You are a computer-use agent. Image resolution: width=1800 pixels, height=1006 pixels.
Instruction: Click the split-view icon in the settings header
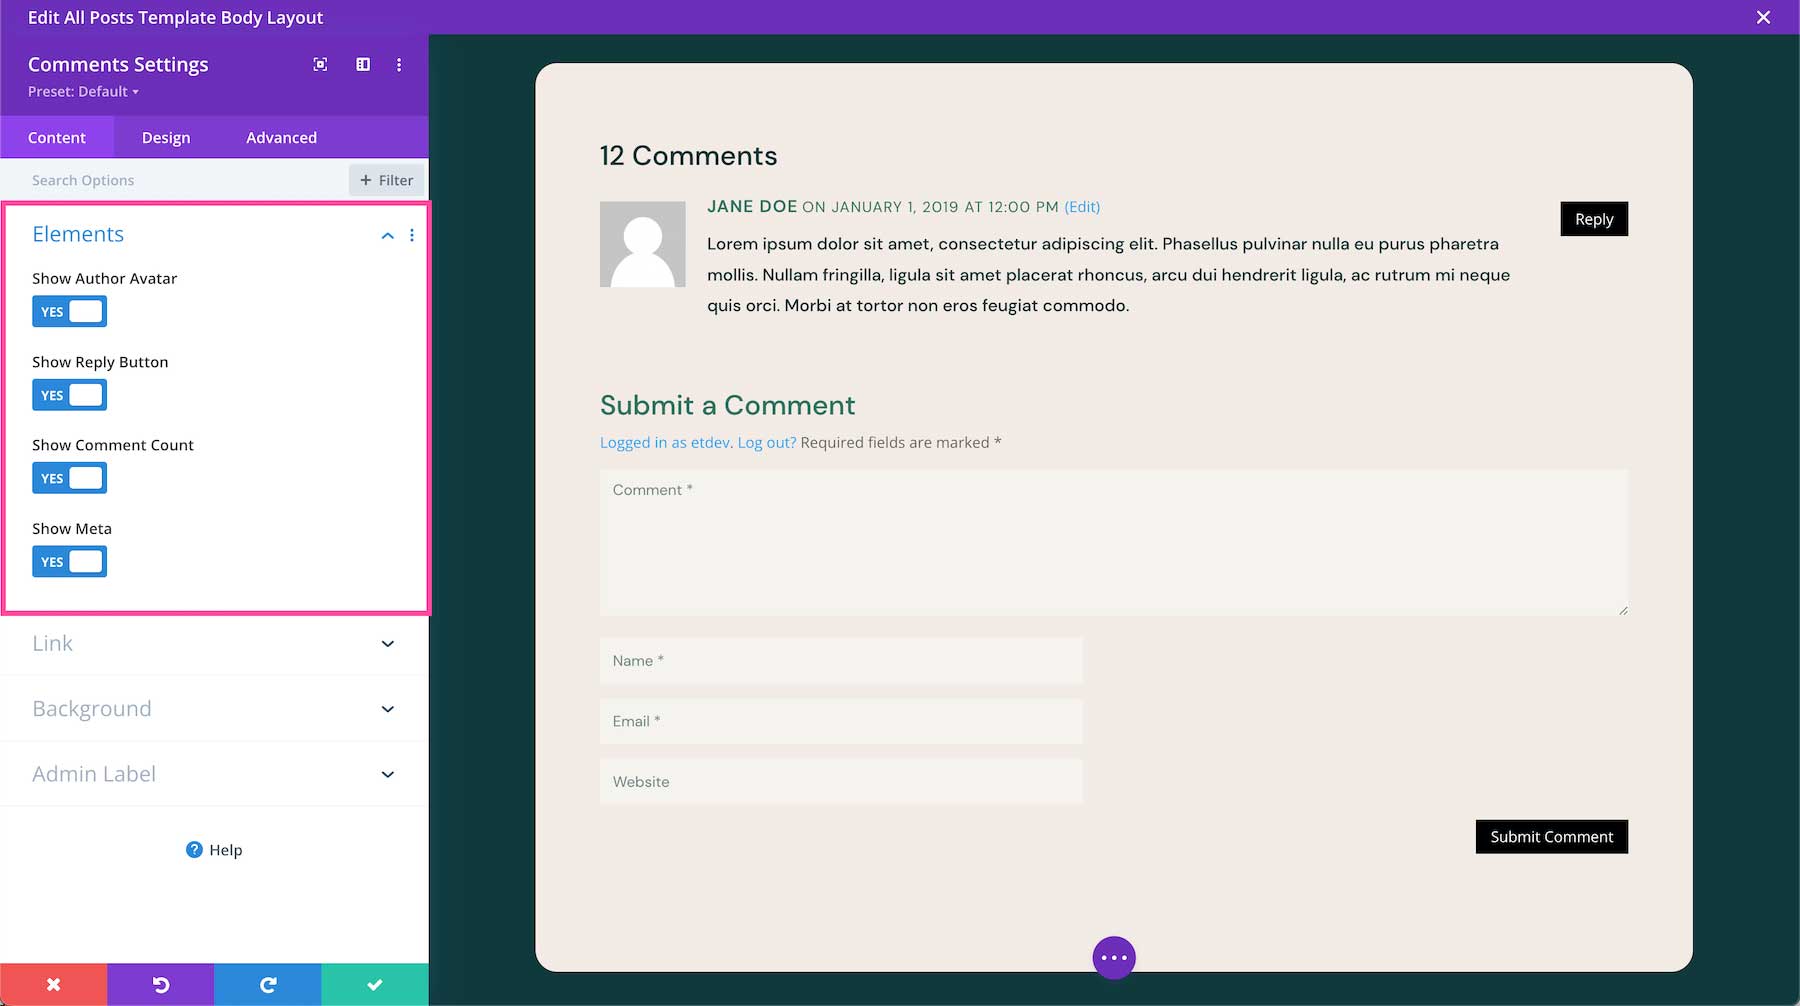[362, 64]
